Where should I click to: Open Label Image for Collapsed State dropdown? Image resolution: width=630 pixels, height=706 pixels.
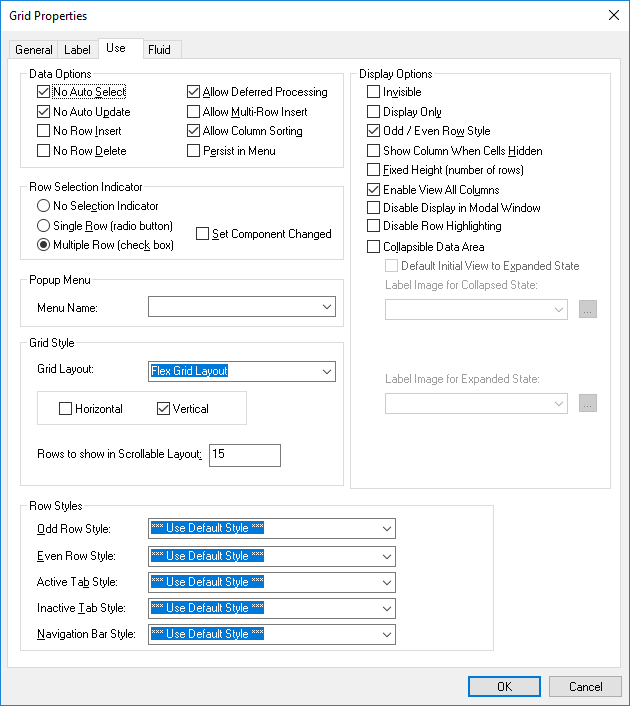[x=476, y=310]
